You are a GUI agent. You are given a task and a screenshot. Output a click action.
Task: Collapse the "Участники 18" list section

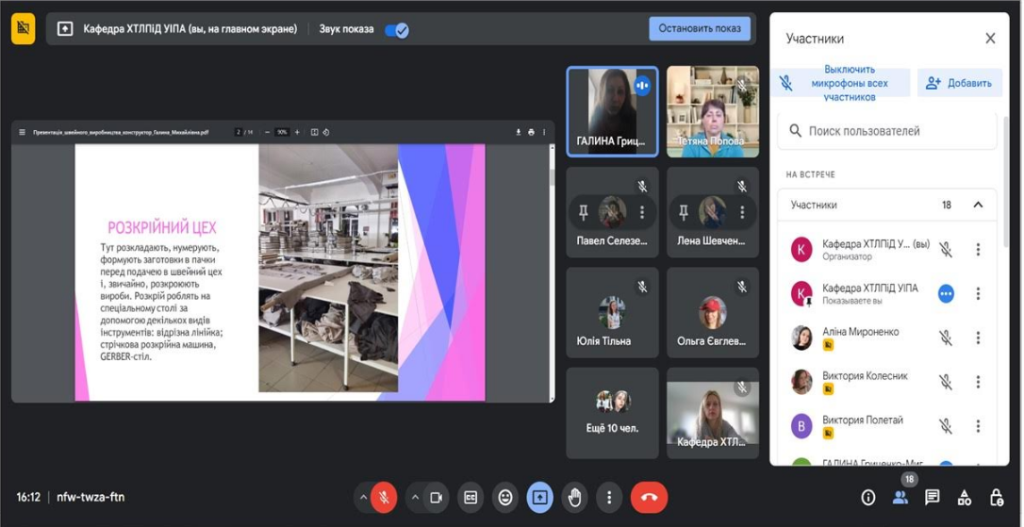point(978,205)
